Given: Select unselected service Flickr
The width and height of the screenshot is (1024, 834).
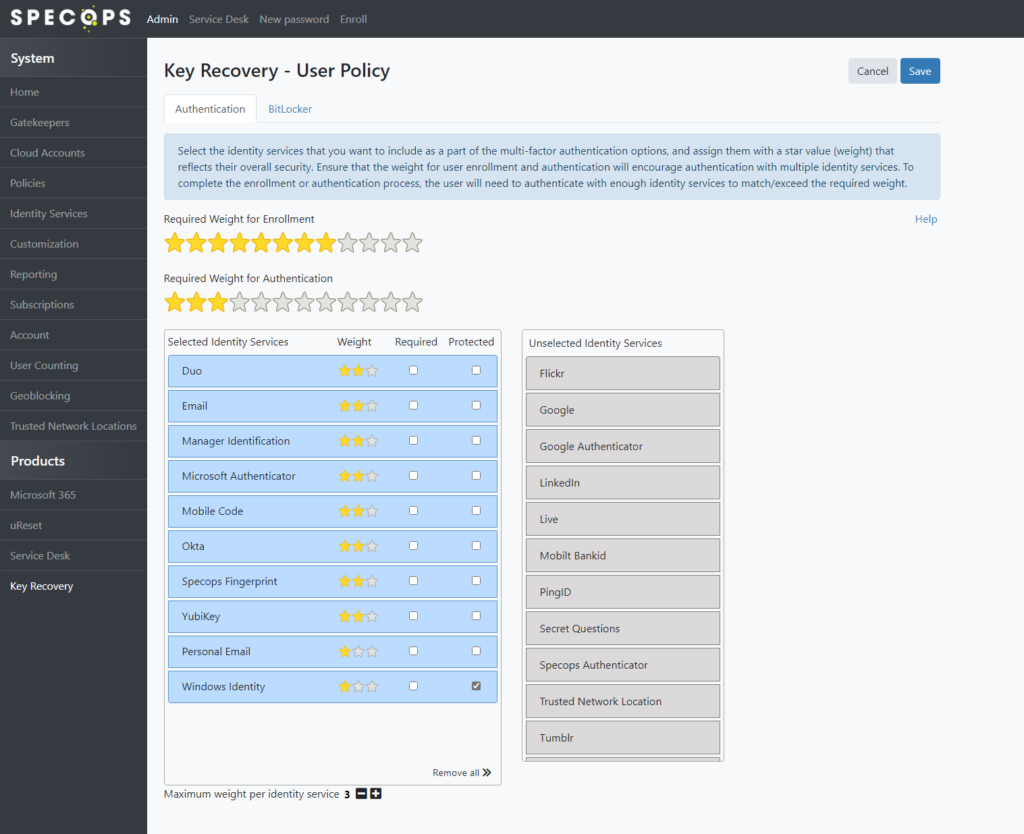Looking at the screenshot, I should point(623,374).
